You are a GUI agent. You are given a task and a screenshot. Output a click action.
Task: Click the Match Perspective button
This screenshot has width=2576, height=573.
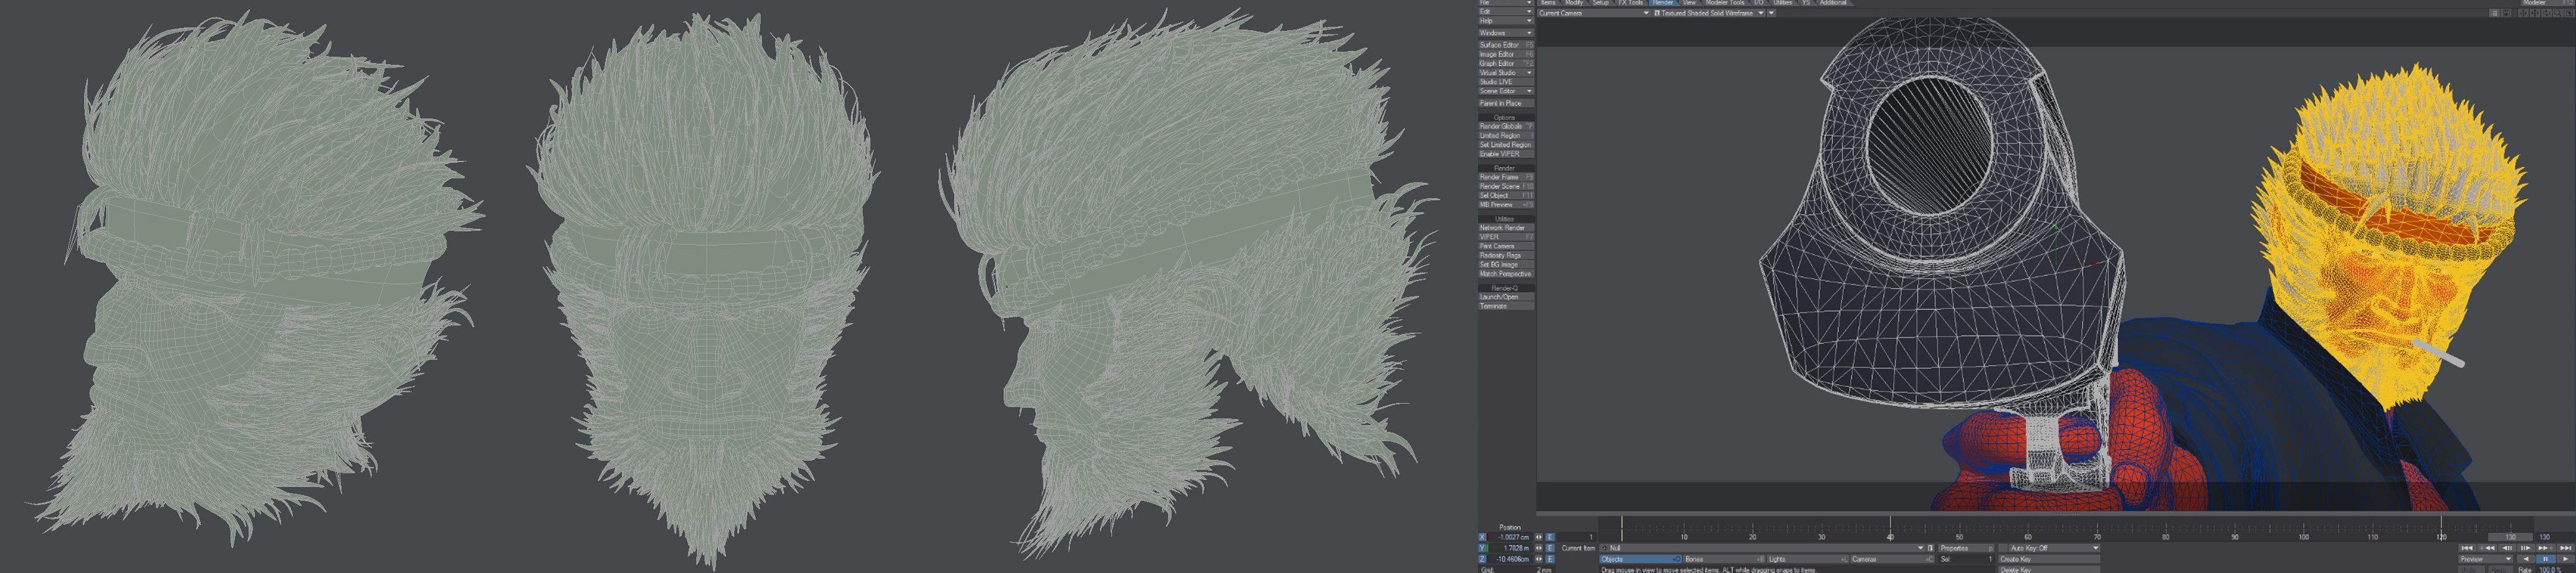pos(1506,274)
